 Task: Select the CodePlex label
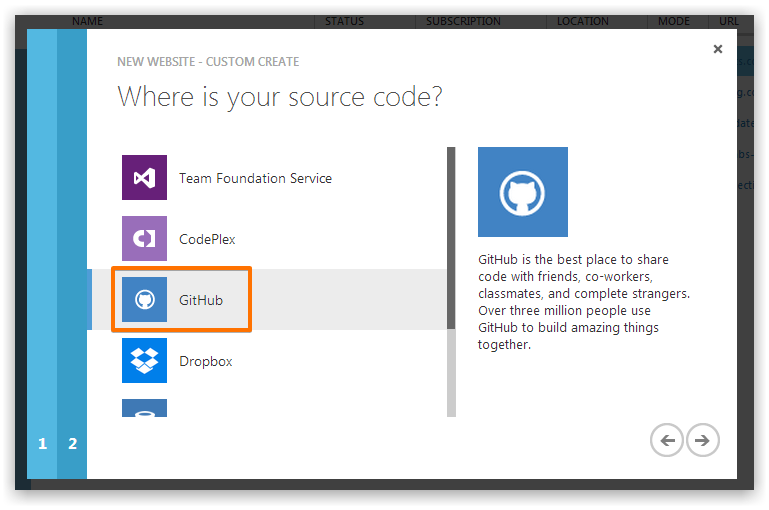coord(207,239)
